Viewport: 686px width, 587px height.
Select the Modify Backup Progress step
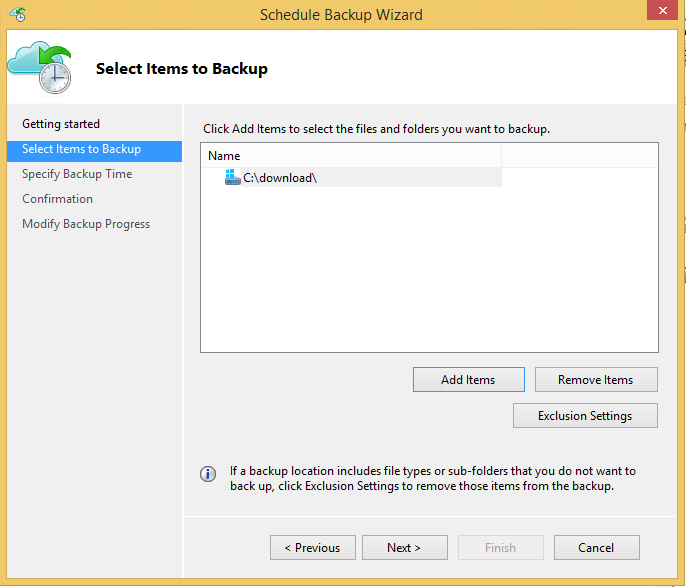[x=86, y=224]
